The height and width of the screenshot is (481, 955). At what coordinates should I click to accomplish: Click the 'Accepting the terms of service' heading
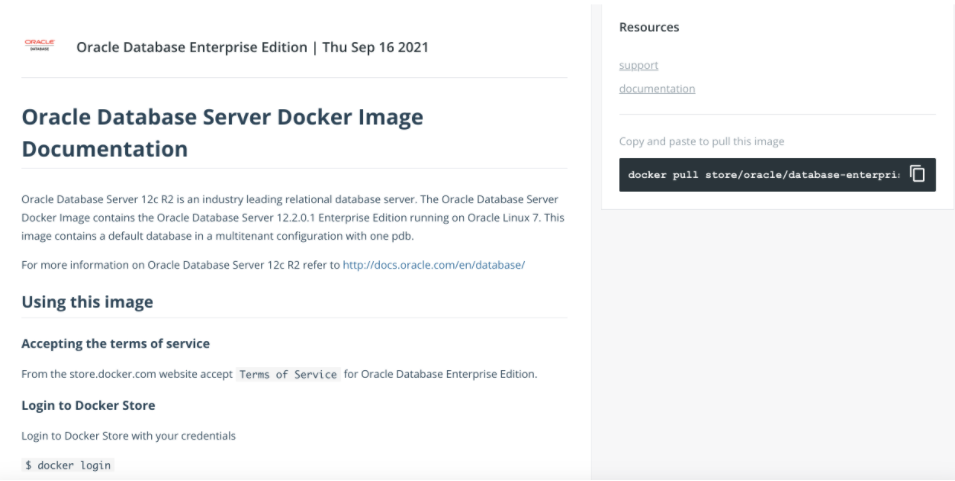pos(115,343)
